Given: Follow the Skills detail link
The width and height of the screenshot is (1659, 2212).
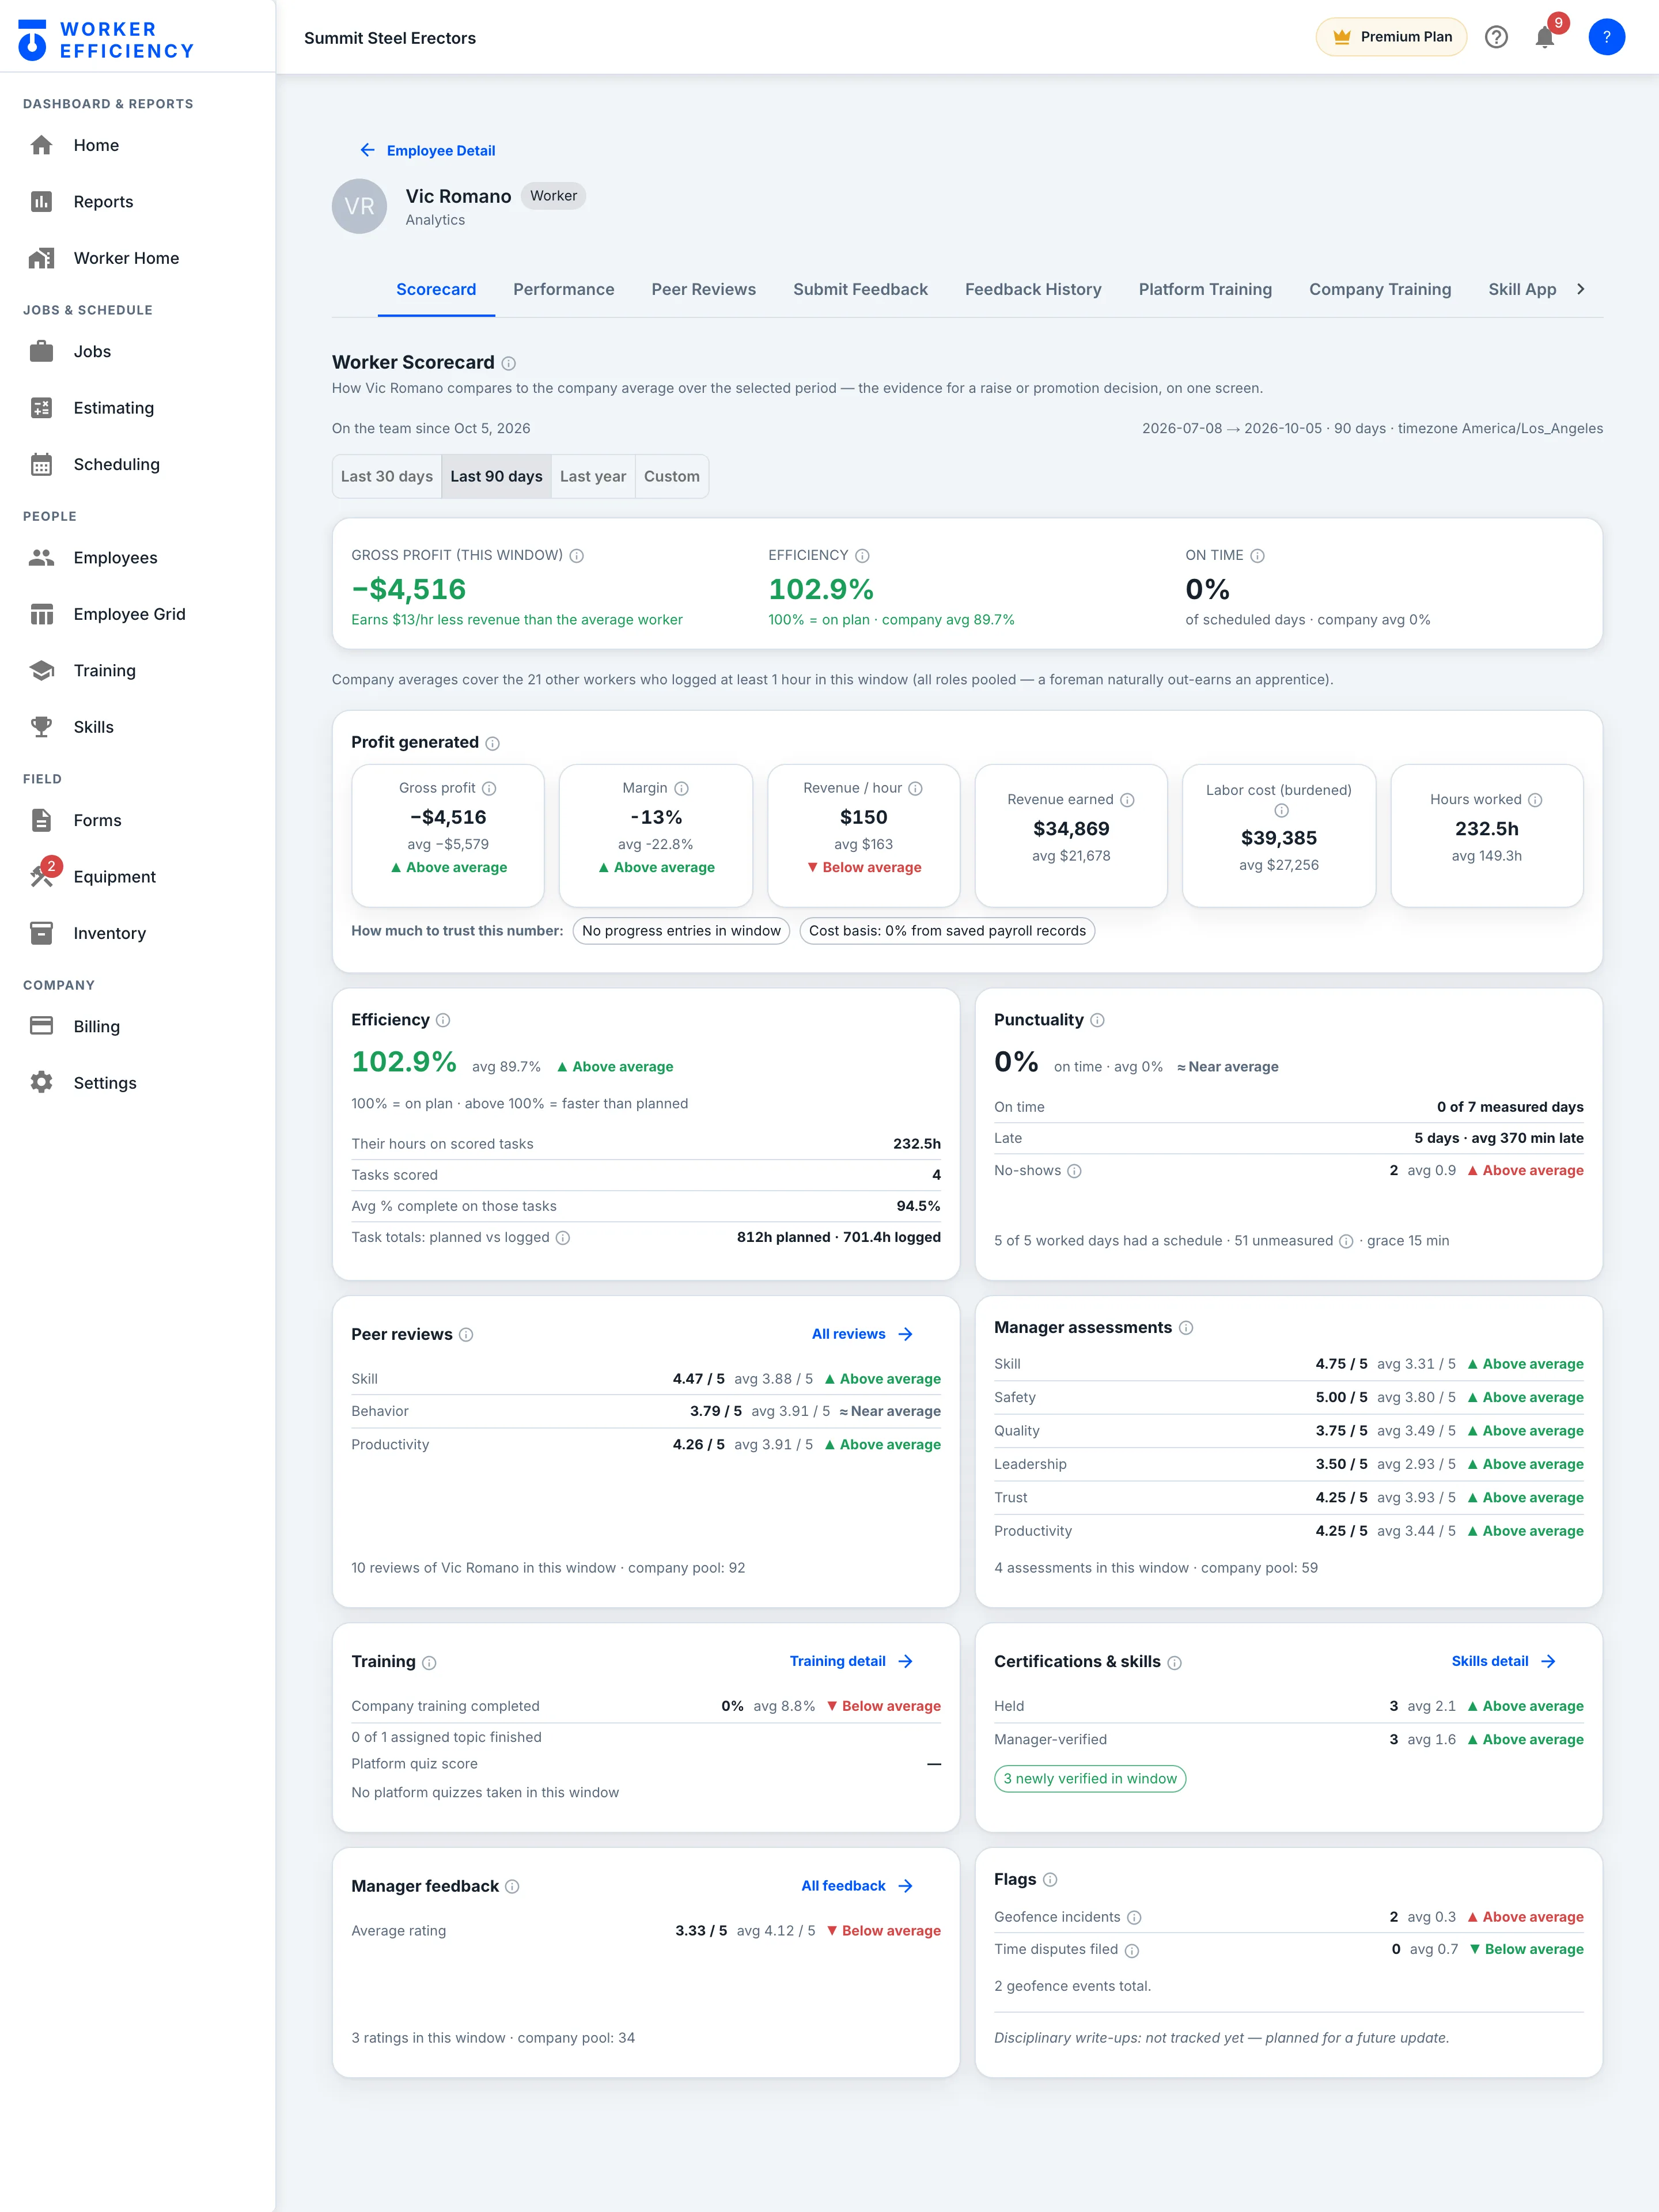Looking at the screenshot, I should (1504, 1661).
